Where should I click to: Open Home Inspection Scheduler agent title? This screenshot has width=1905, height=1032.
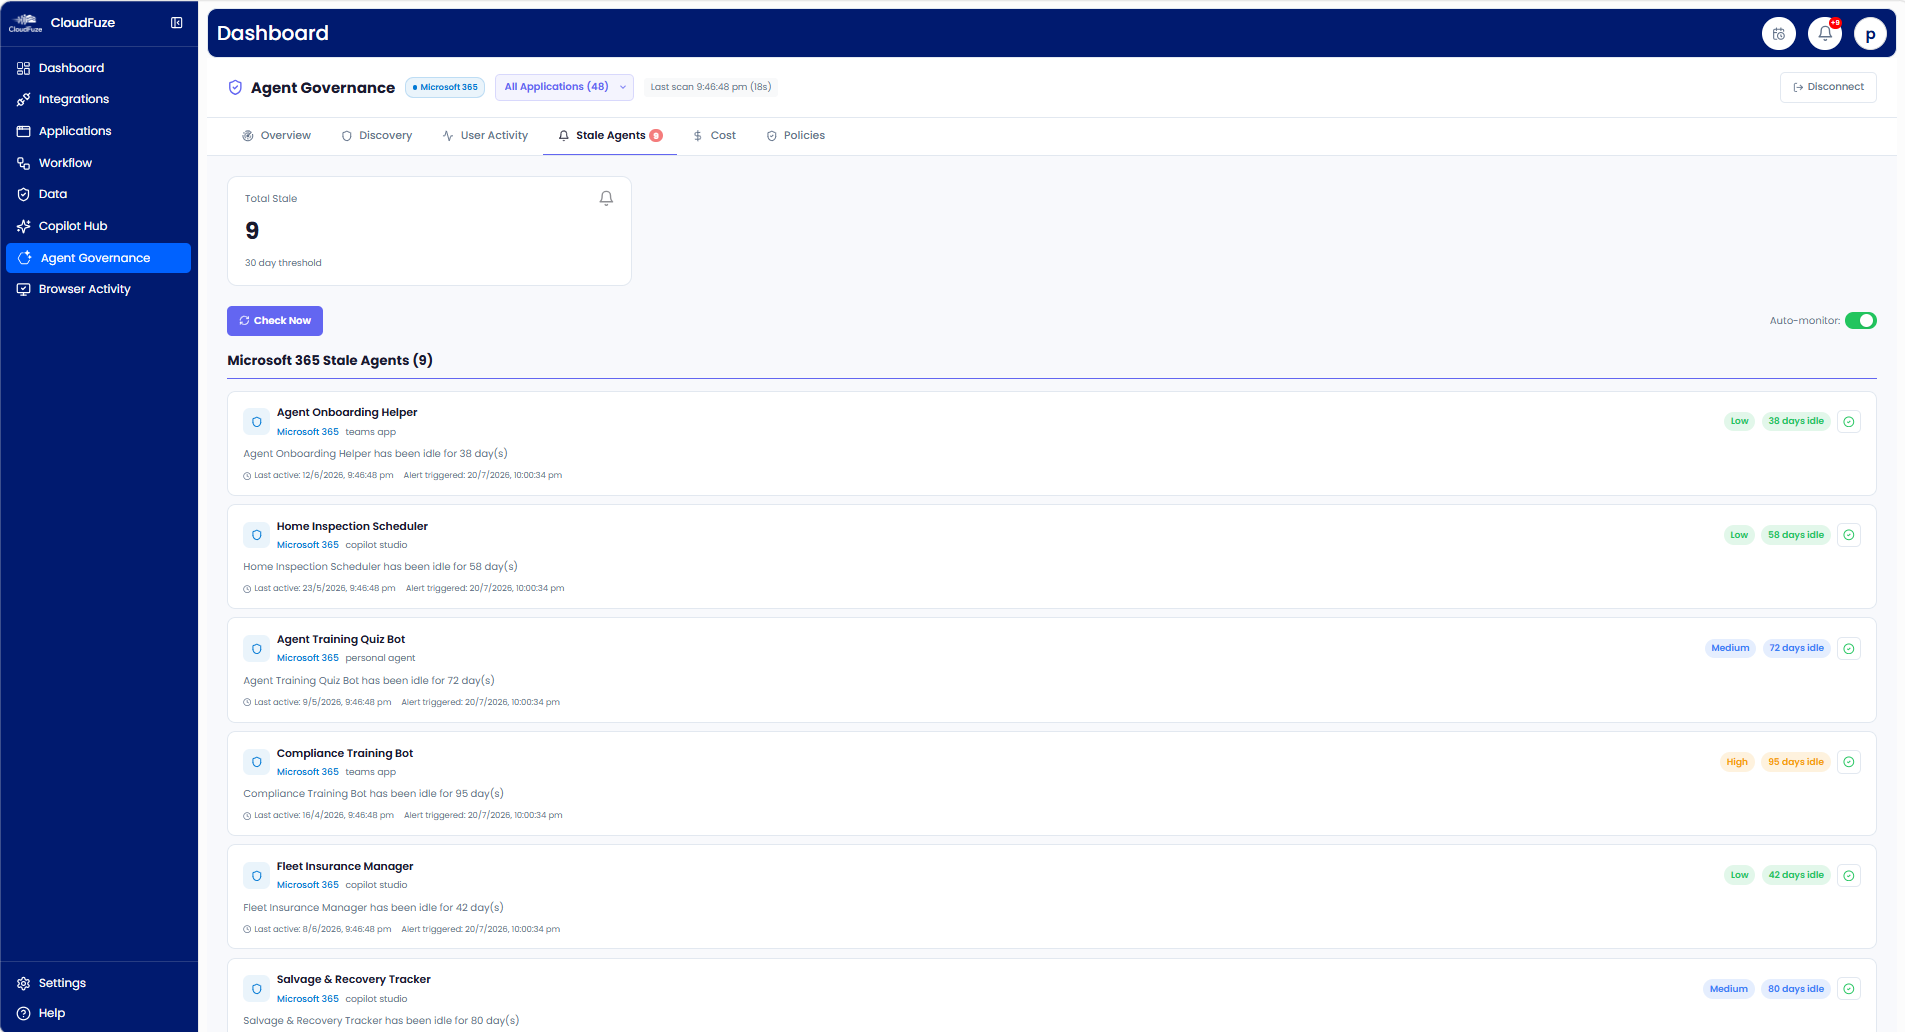[x=352, y=526]
